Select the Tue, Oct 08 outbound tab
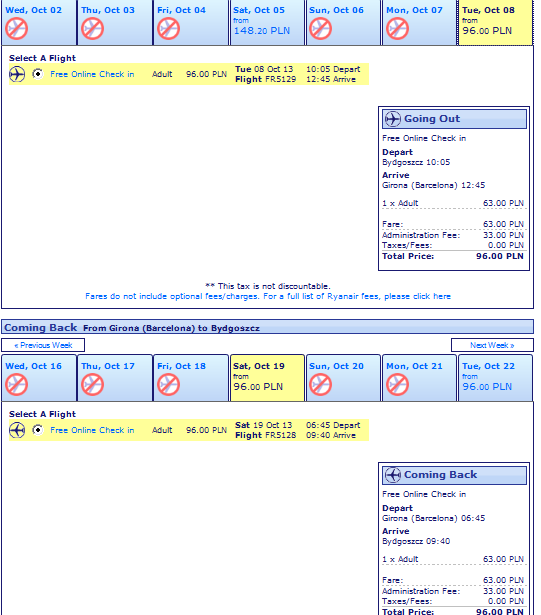541x615 pixels. coord(495,22)
